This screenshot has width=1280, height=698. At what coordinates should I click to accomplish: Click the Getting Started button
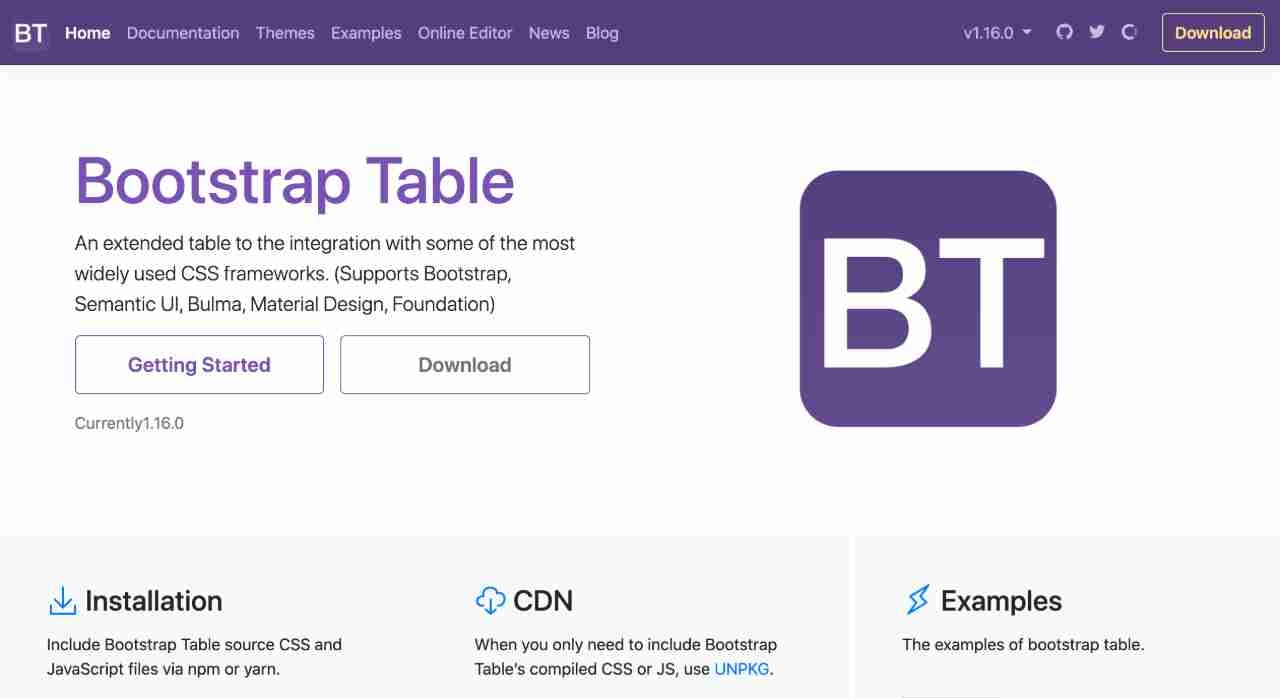(199, 364)
